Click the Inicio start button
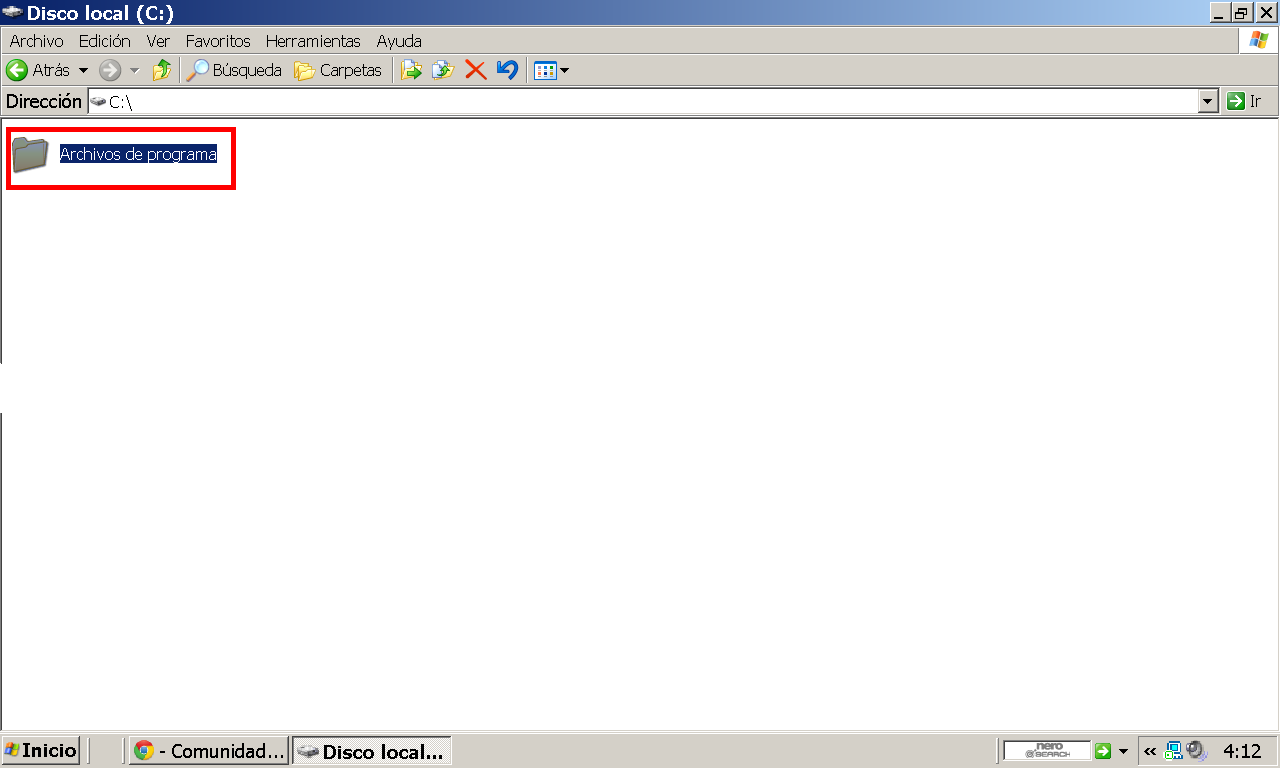The height and width of the screenshot is (768, 1280). (x=41, y=750)
